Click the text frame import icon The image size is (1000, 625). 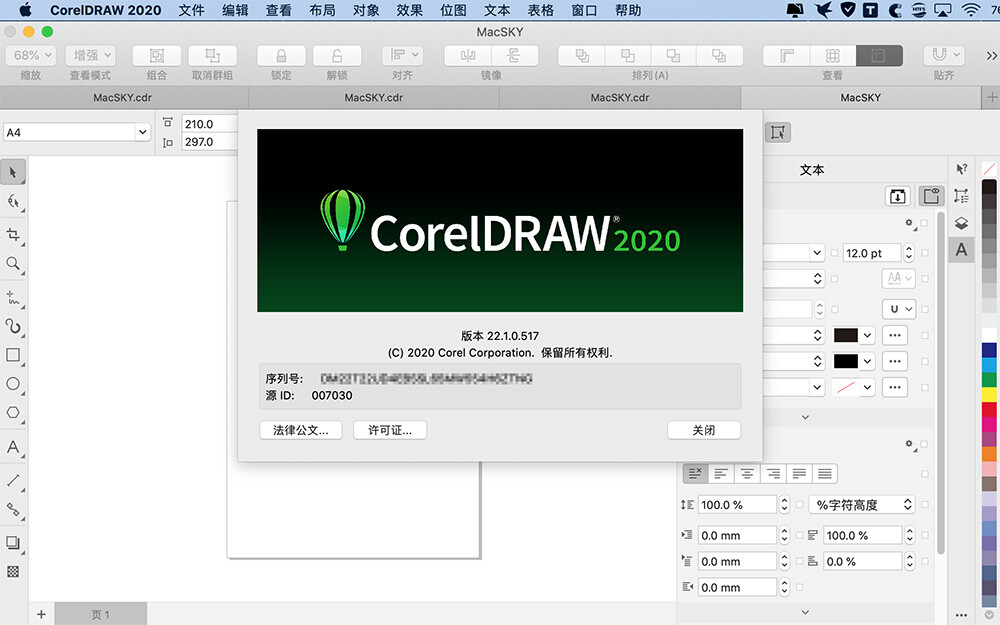(897, 196)
